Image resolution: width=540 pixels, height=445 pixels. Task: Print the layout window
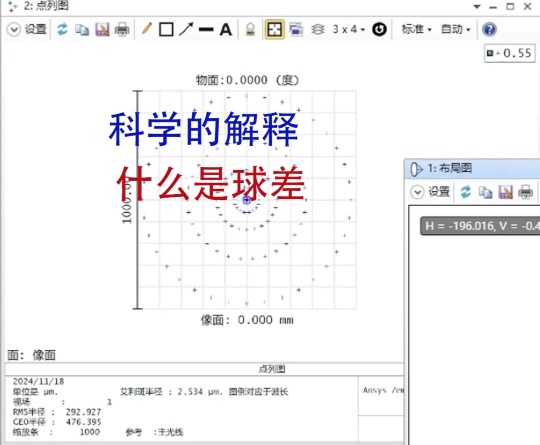[526, 192]
